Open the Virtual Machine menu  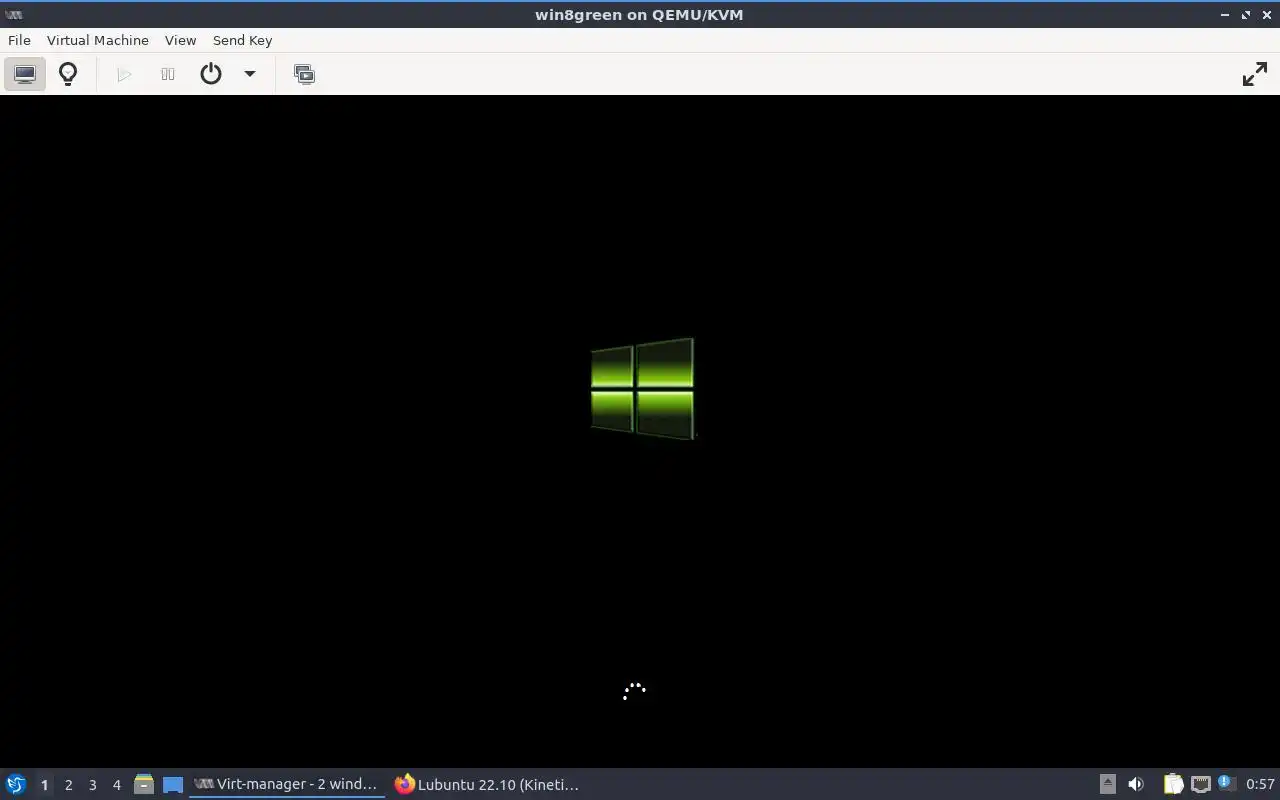tap(98, 40)
